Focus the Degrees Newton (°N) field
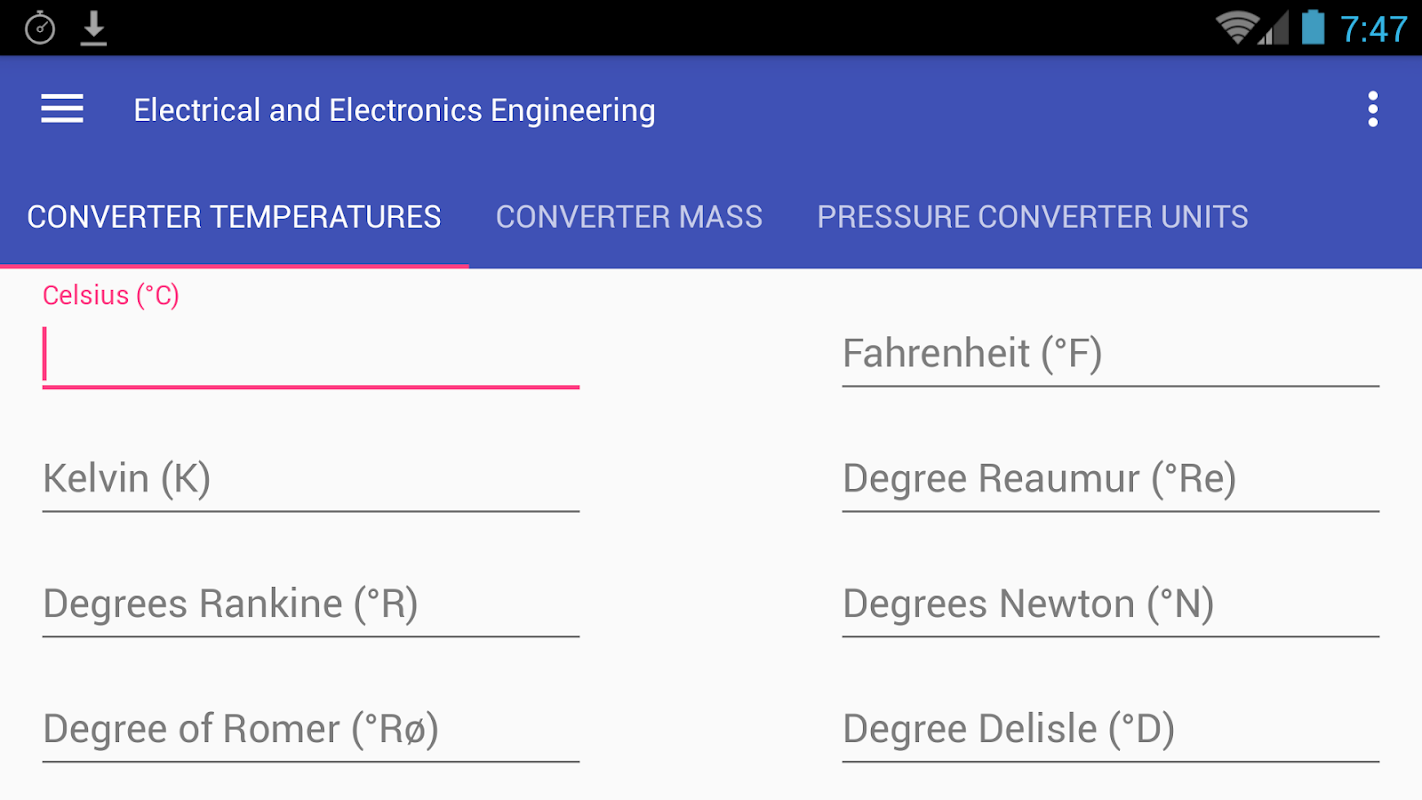 (x=1110, y=604)
